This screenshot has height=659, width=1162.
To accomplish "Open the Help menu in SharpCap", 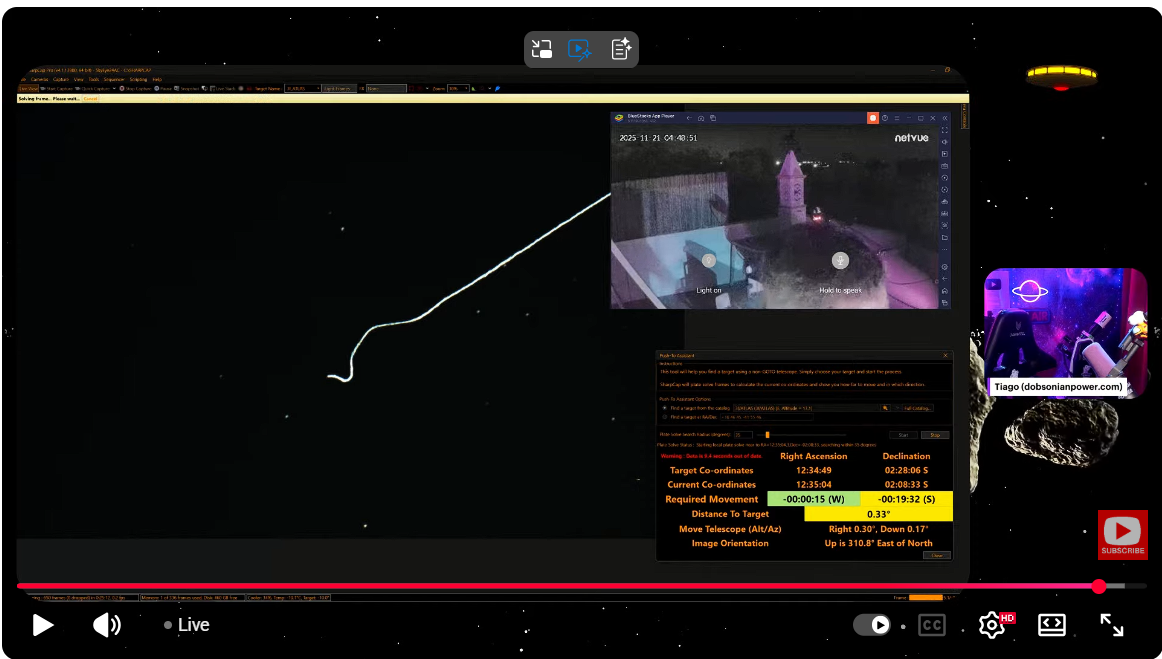I will pos(157,79).
